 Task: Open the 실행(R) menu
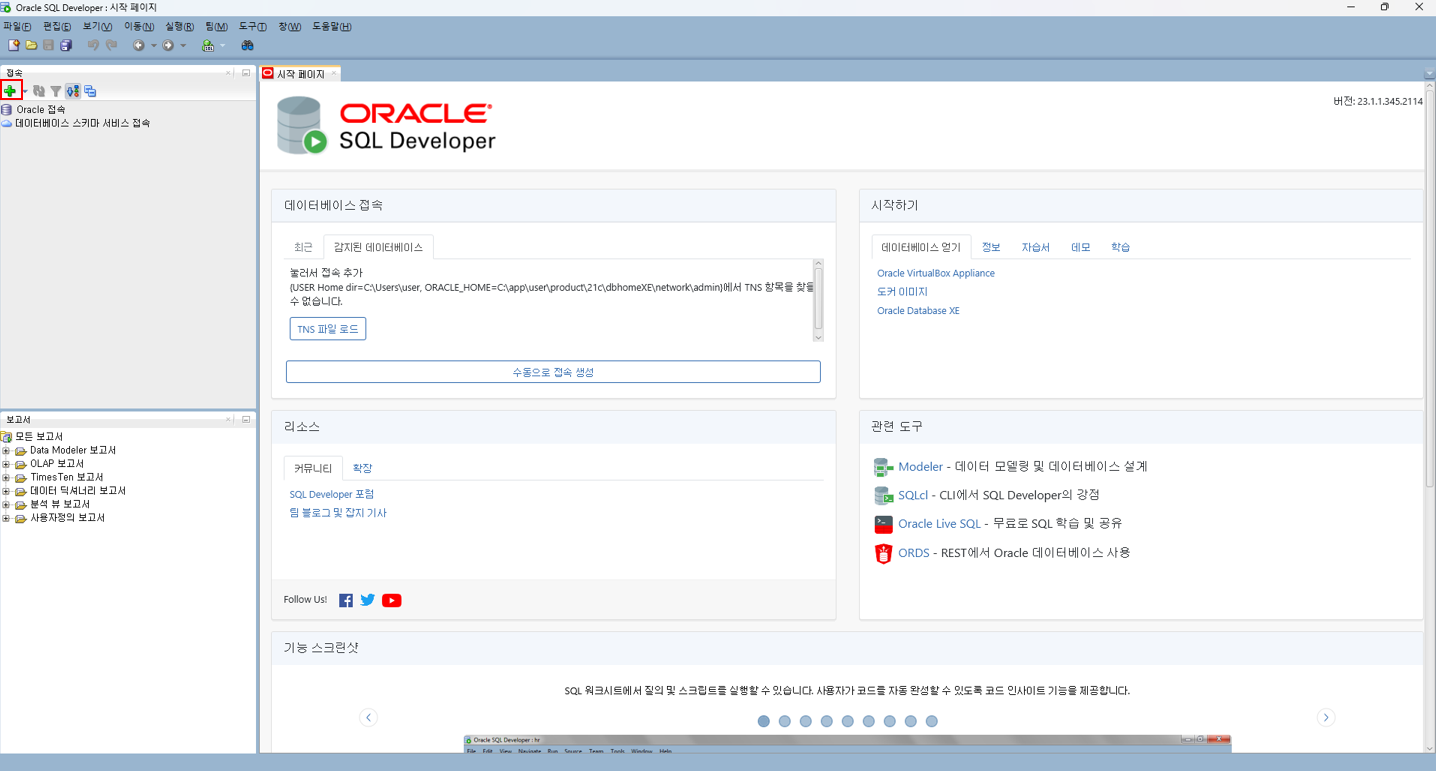[x=180, y=27]
